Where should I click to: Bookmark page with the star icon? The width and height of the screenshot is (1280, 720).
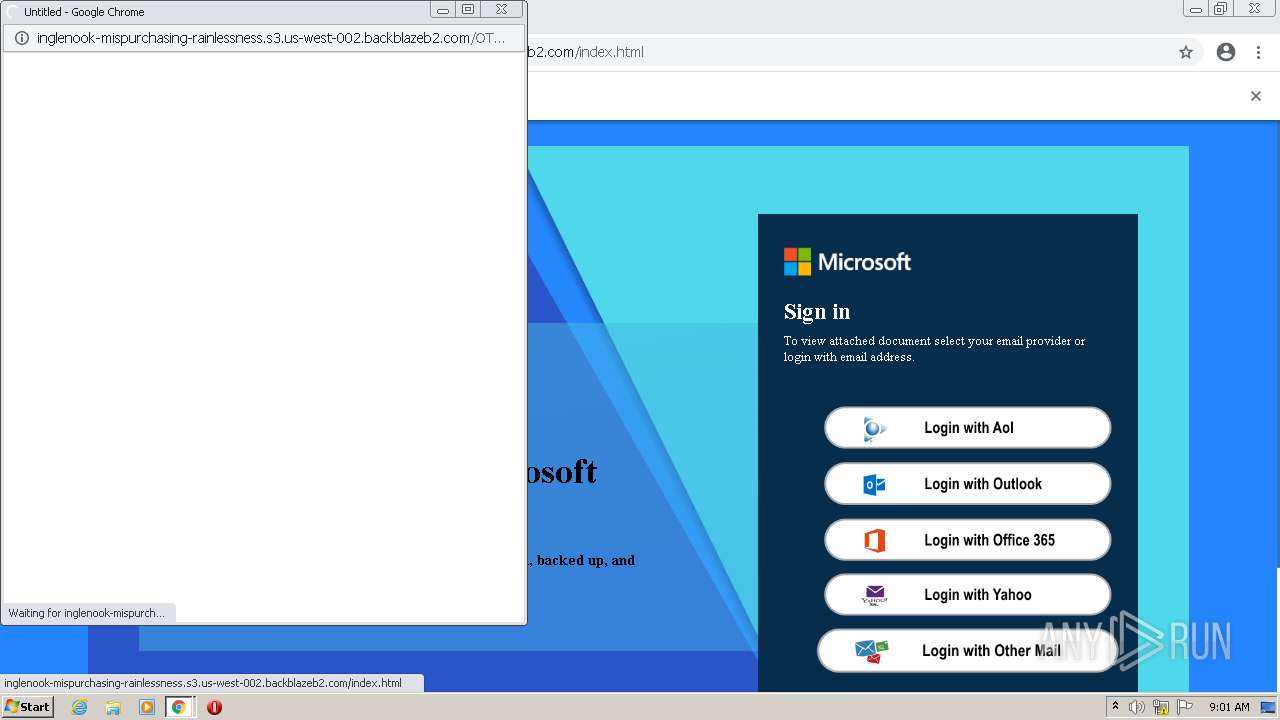pyautogui.click(x=1186, y=52)
